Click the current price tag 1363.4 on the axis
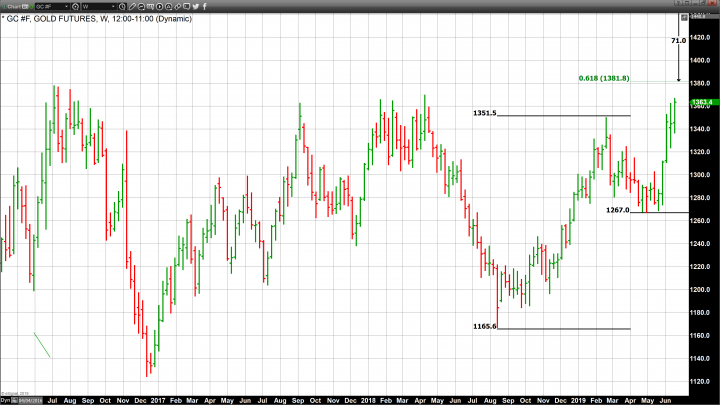This screenshot has height=405, width=720. pyautogui.click(x=702, y=102)
